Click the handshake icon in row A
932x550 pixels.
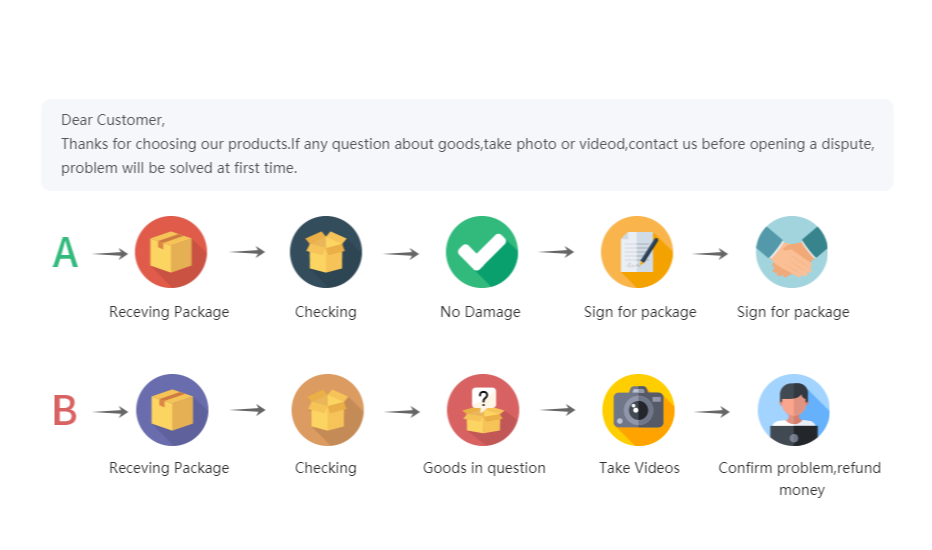click(x=792, y=252)
